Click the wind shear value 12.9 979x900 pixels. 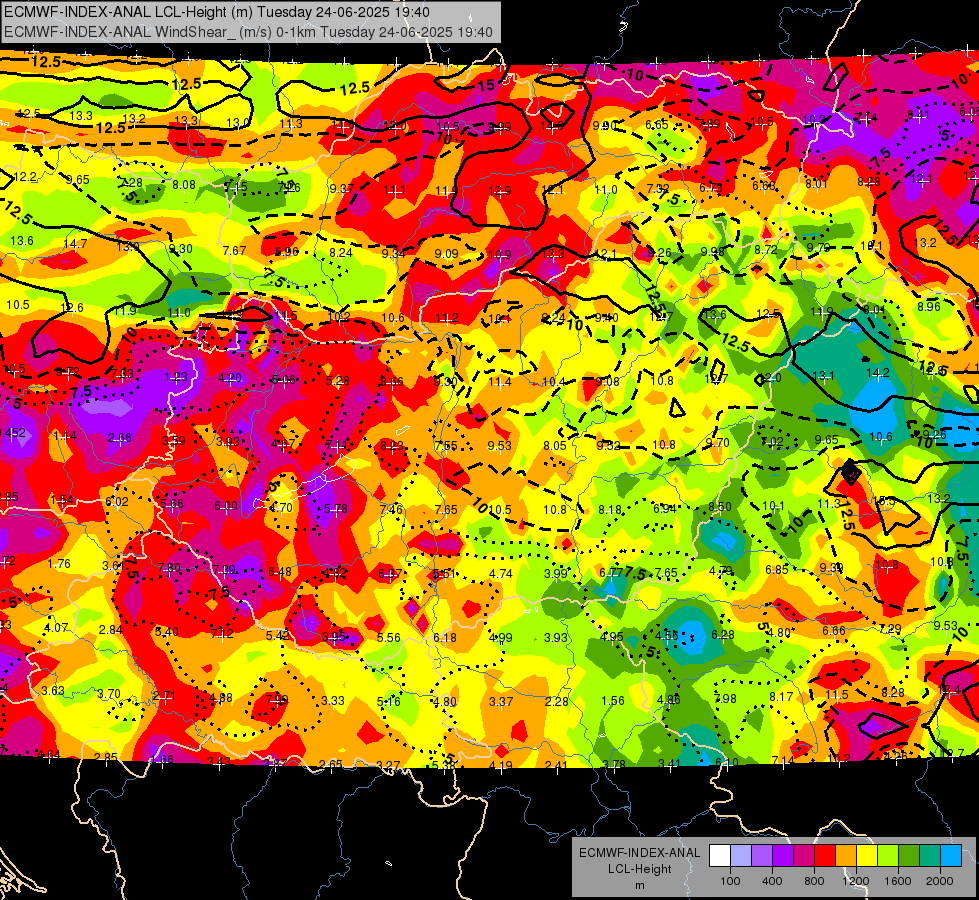point(500,190)
